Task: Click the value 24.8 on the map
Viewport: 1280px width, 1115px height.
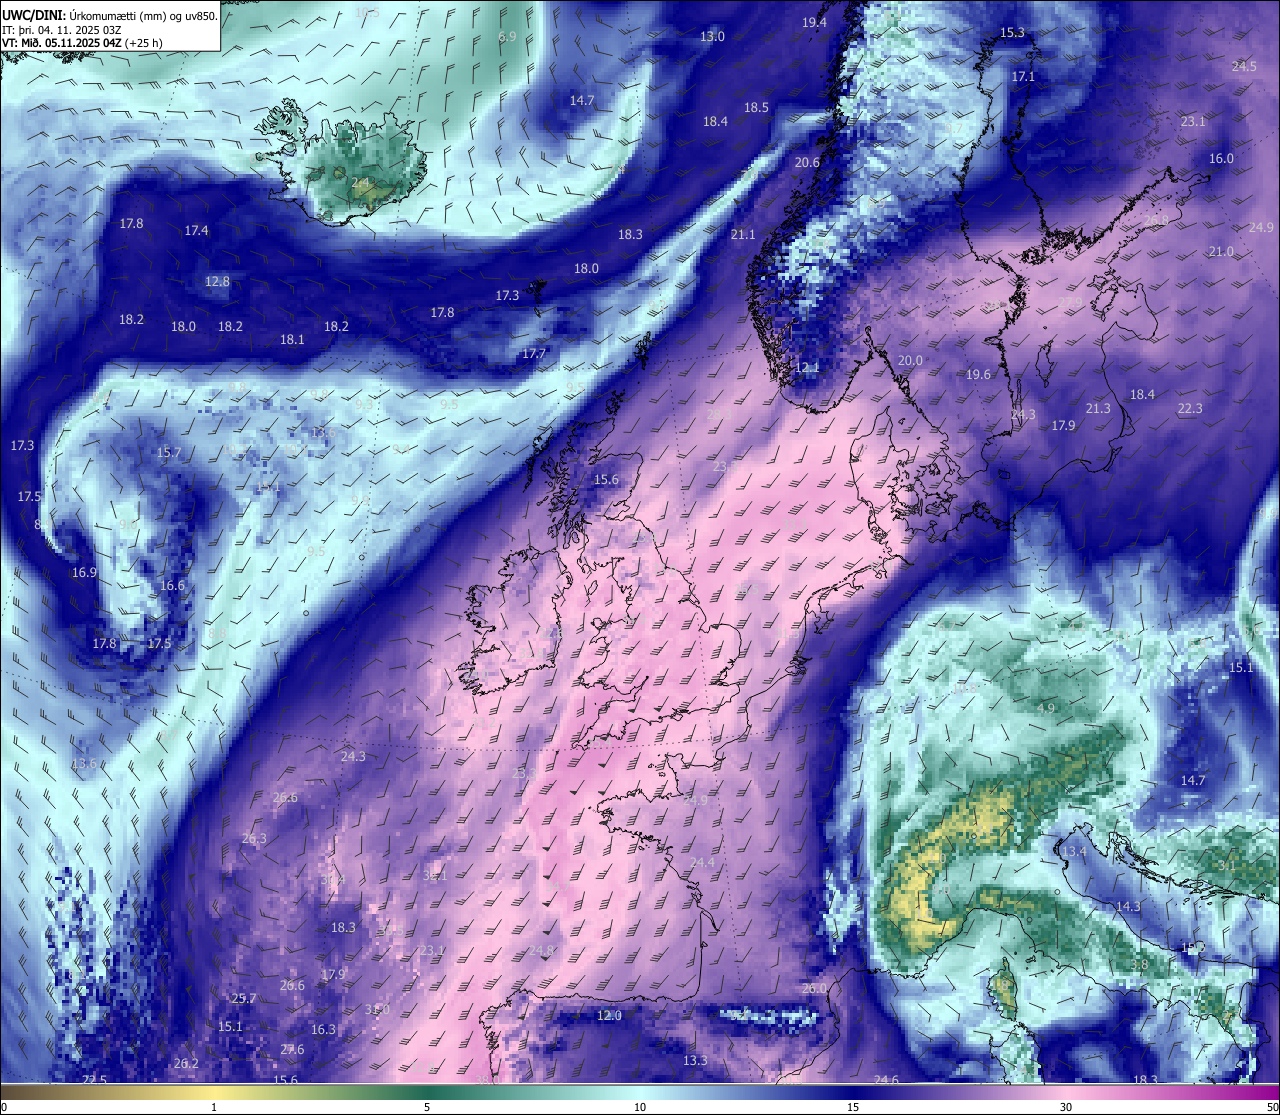Action: 542,950
